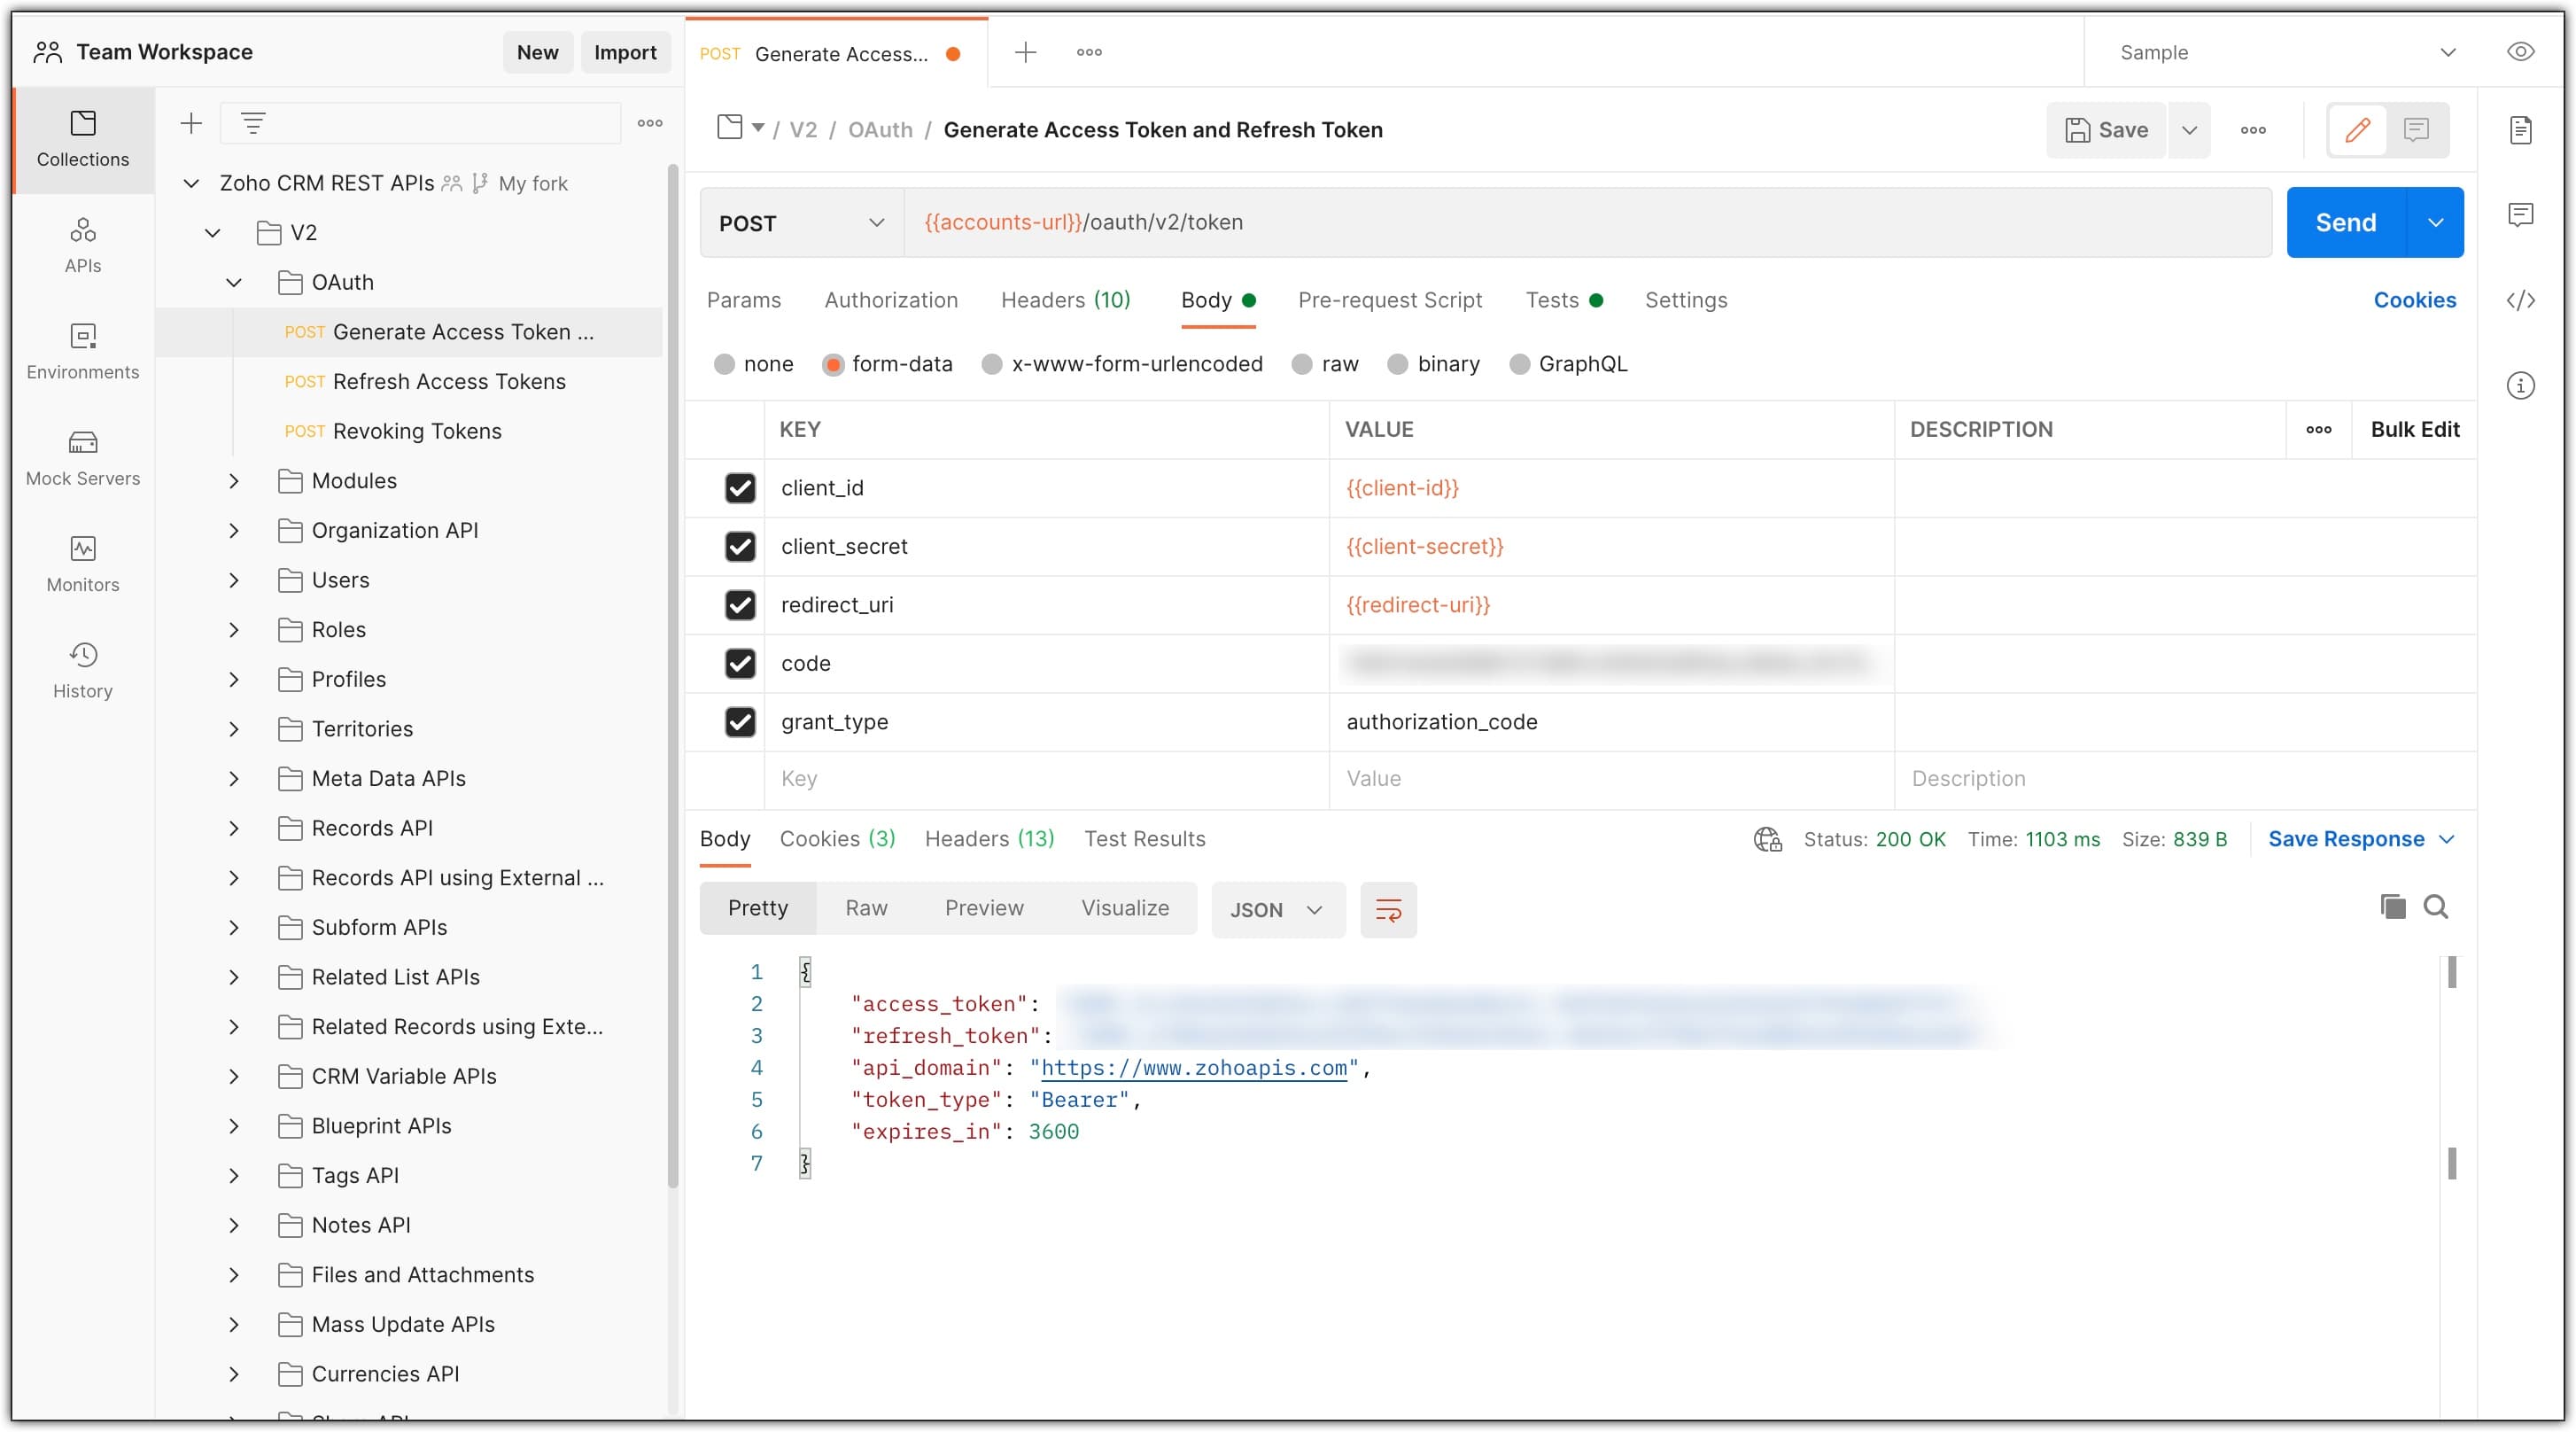Open the Sample environment dropdown

tap(2286, 52)
